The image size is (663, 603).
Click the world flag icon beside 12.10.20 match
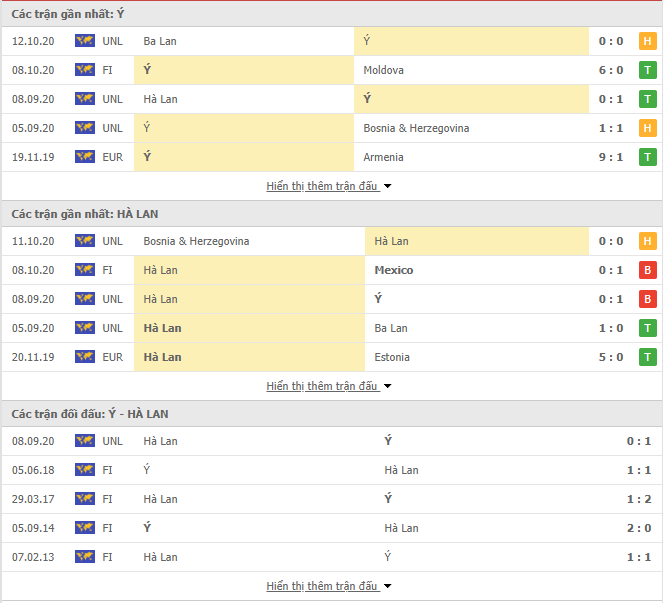tap(85, 41)
